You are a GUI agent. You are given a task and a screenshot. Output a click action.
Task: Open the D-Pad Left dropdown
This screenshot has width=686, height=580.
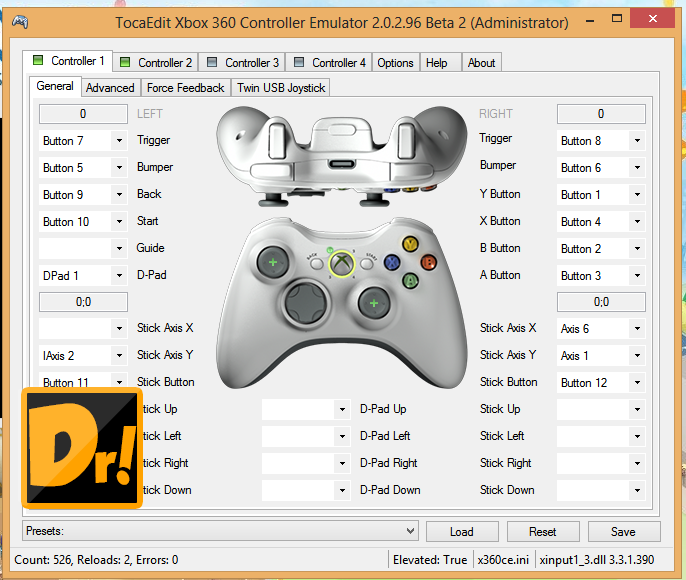pyautogui.click(x=306, y=437)
